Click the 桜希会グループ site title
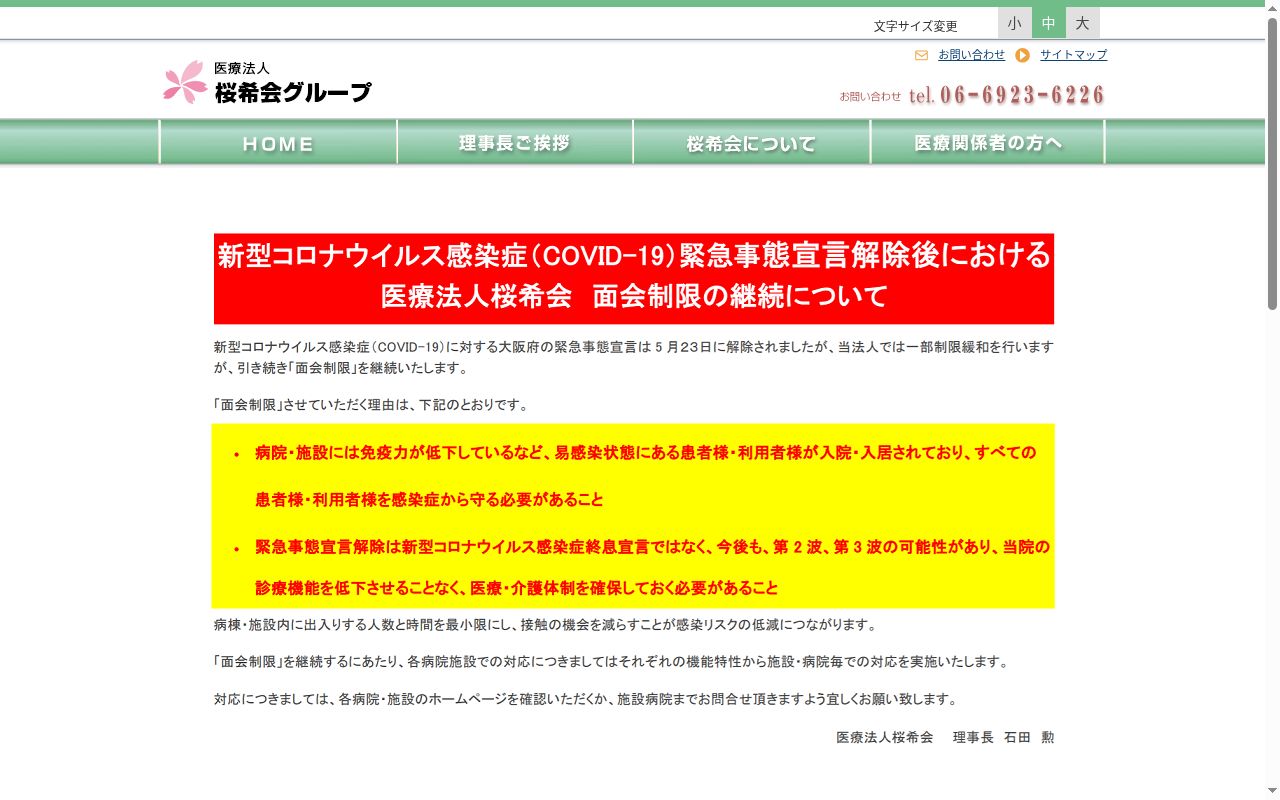The image size is (1280, 800). pos(293,93)
